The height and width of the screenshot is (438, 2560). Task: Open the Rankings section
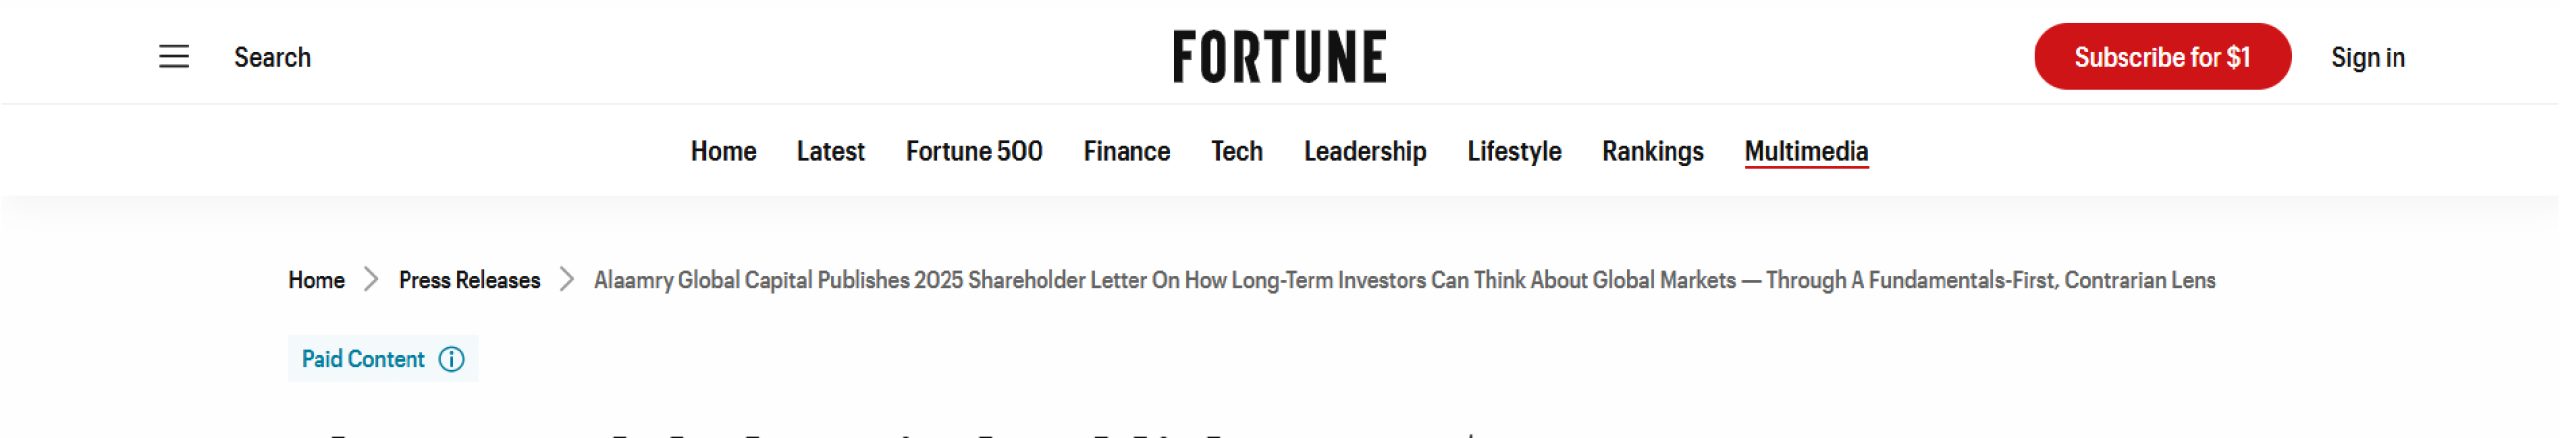coord(1652,151)
